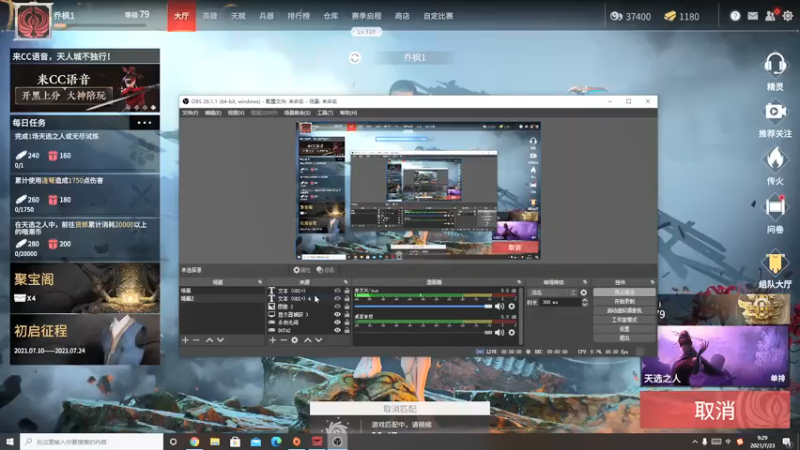Undock the scene transitions panel via header icon
Viewport: 800px width, 450px height.
[585, 282]
